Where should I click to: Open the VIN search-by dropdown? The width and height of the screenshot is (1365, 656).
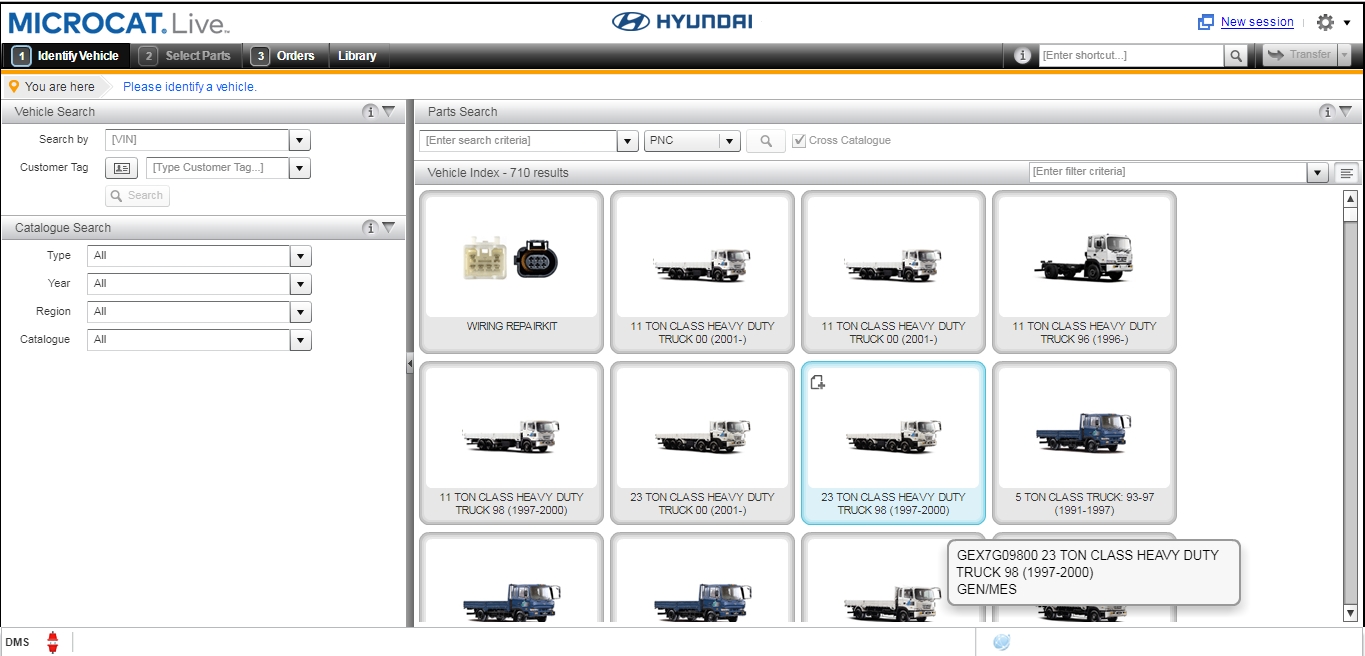pos(300,140)
